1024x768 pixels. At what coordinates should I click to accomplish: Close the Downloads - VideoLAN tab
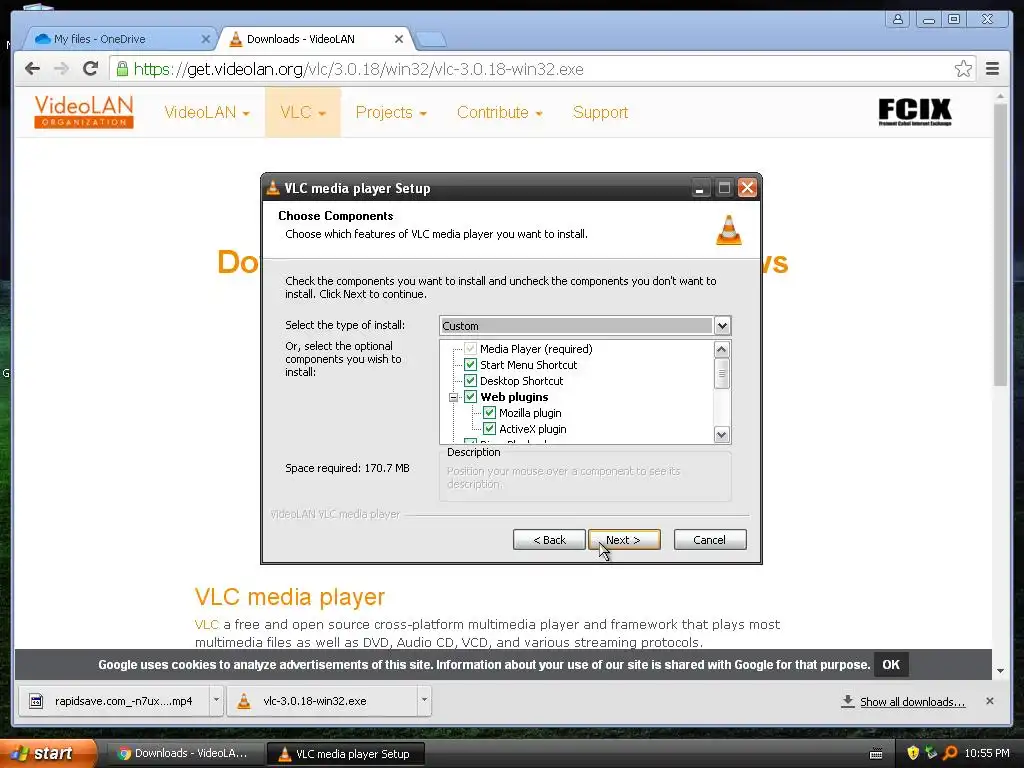[399, 39]
